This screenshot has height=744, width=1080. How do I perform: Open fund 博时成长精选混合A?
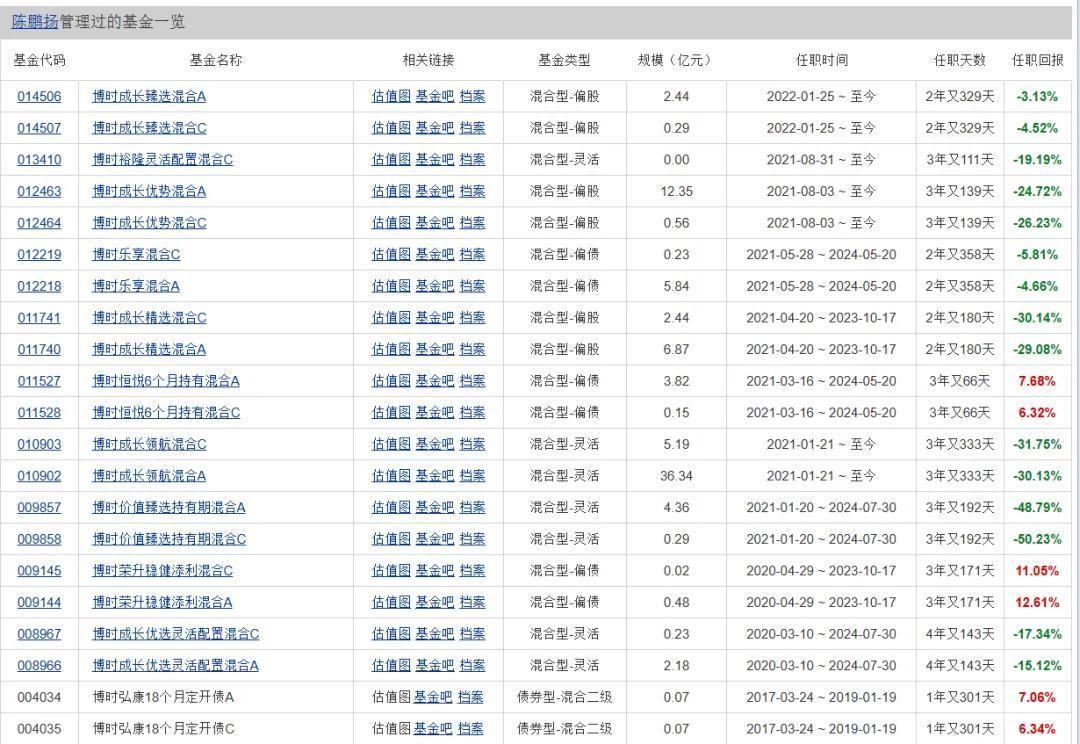(149, 350)
